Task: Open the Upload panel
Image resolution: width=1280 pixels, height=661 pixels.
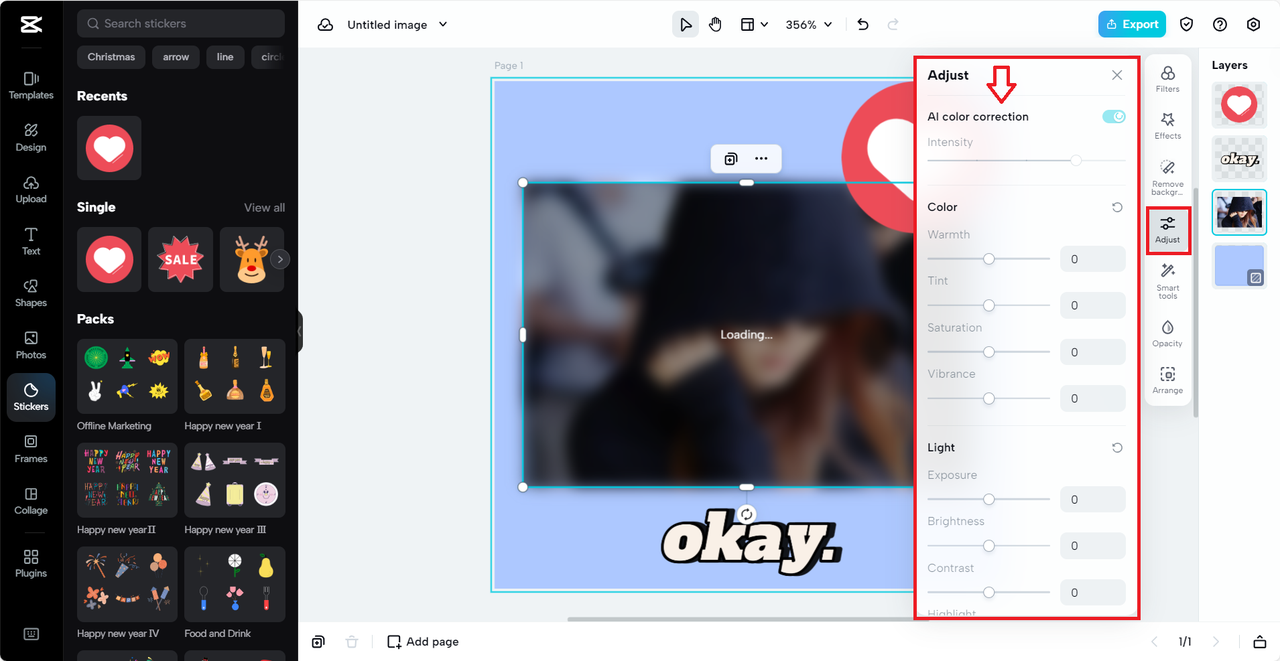Action: coord(31,190)
